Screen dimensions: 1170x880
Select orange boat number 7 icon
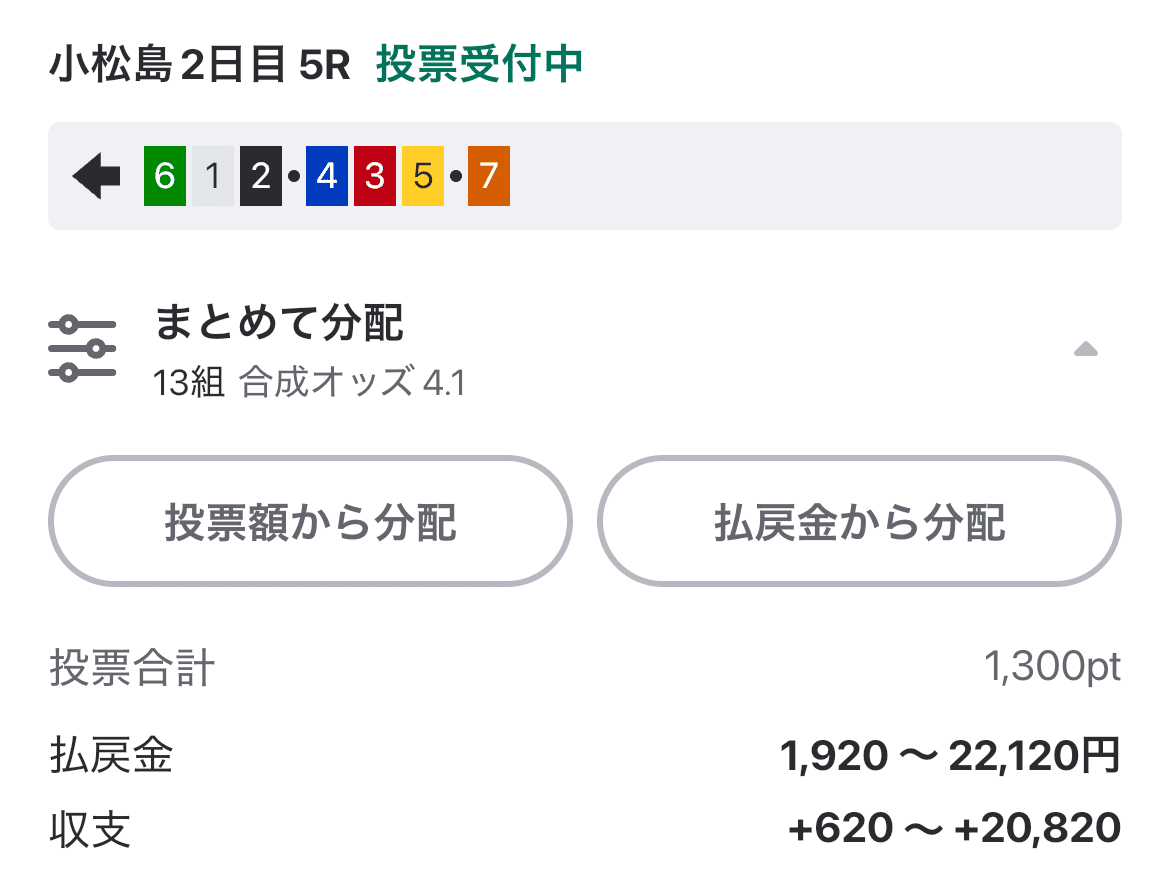(x=487, y=175)
